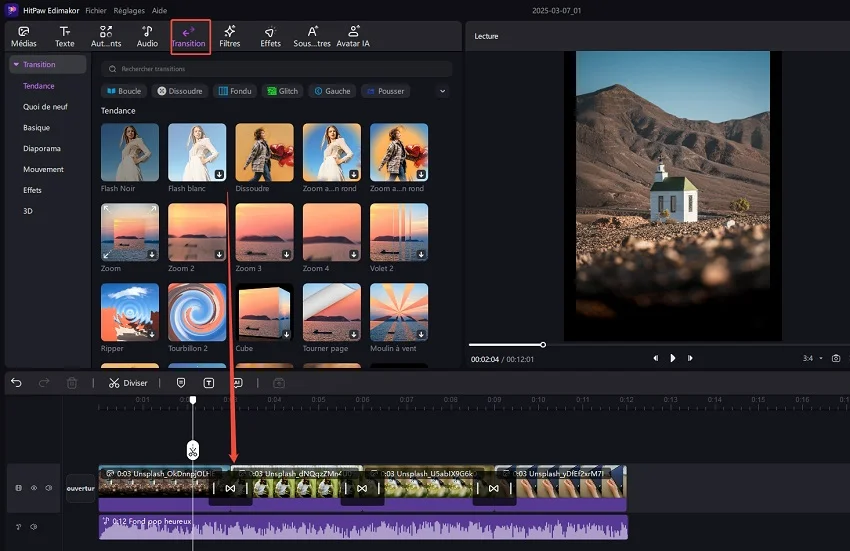Click the preview playback progress slider
850x551 pixels.
[x=543, y=344]
